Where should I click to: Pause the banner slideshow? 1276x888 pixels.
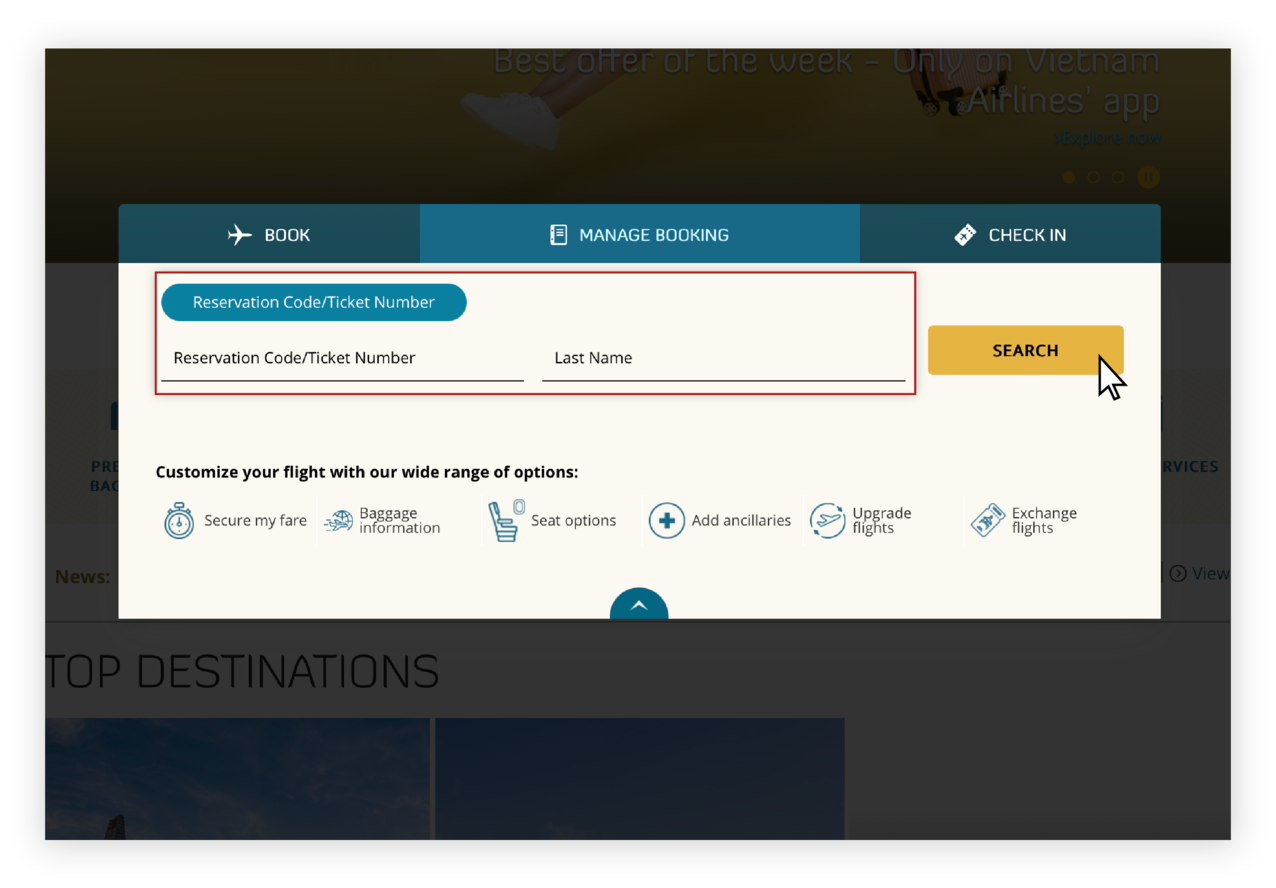point(1148,177)
